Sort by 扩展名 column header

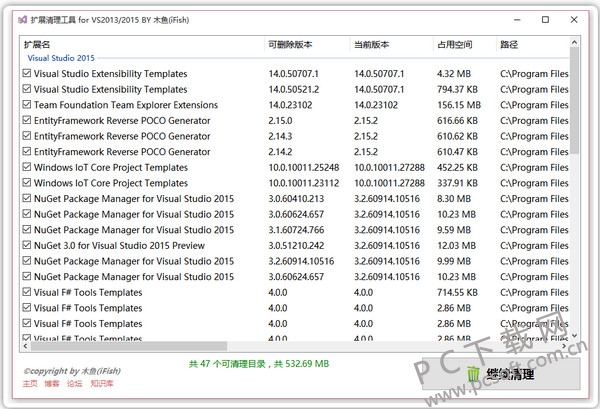(x=142, y=44)
